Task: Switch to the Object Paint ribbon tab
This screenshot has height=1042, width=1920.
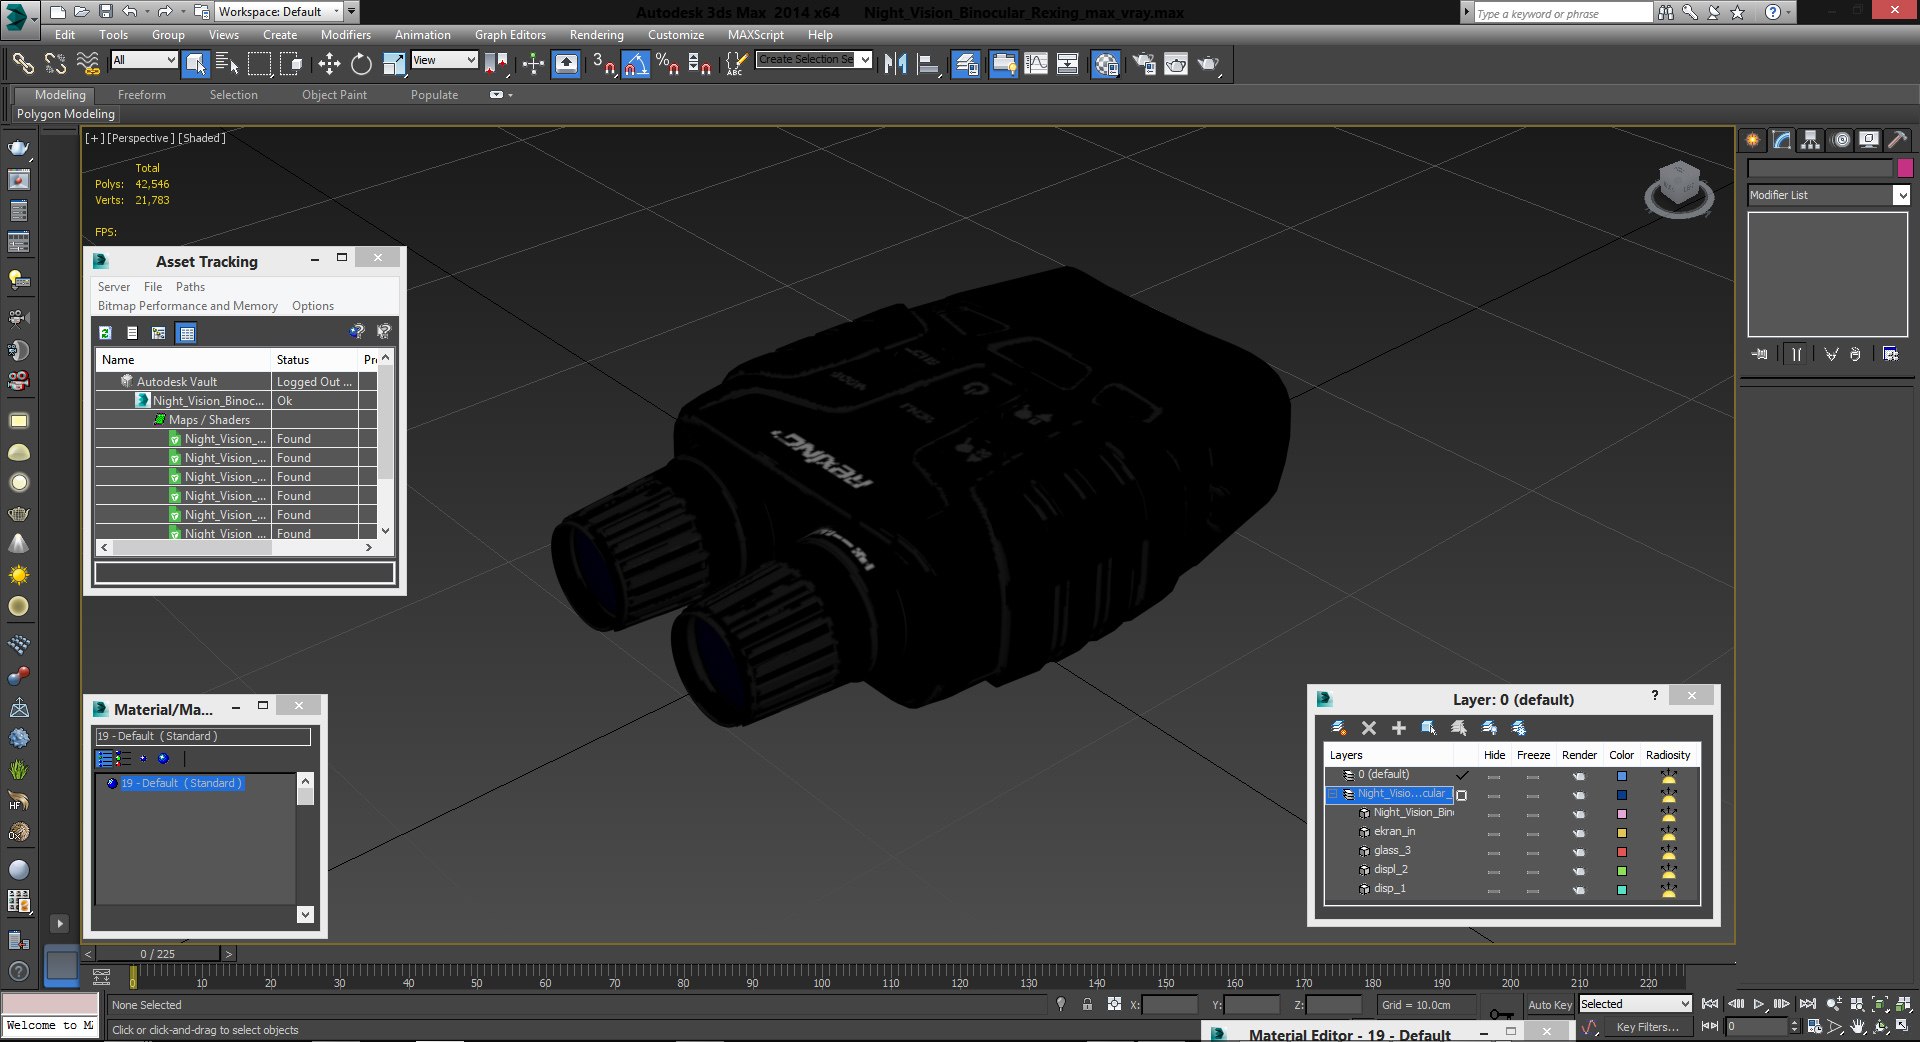Action: 334,95
